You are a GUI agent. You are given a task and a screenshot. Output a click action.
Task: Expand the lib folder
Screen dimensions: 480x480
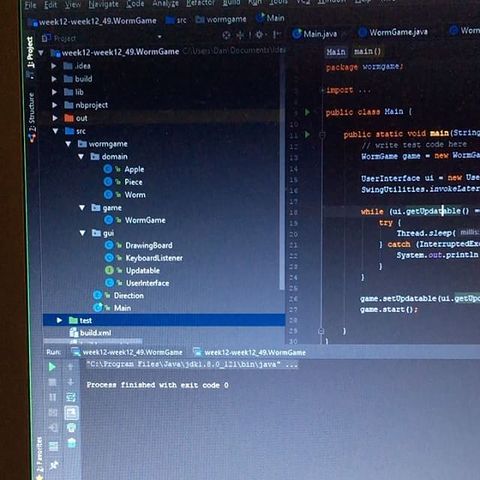coord(54,92)
